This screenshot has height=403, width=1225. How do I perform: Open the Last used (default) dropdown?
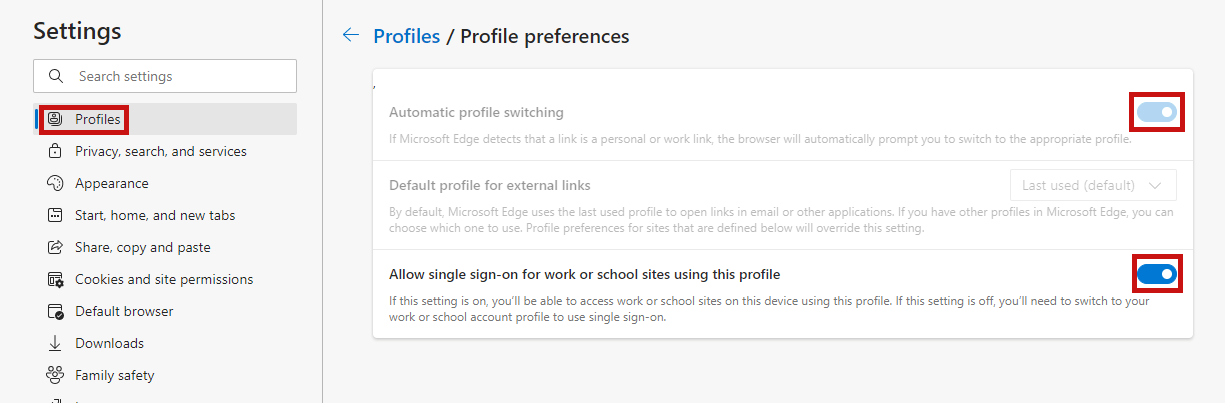tap(1092, 185)
